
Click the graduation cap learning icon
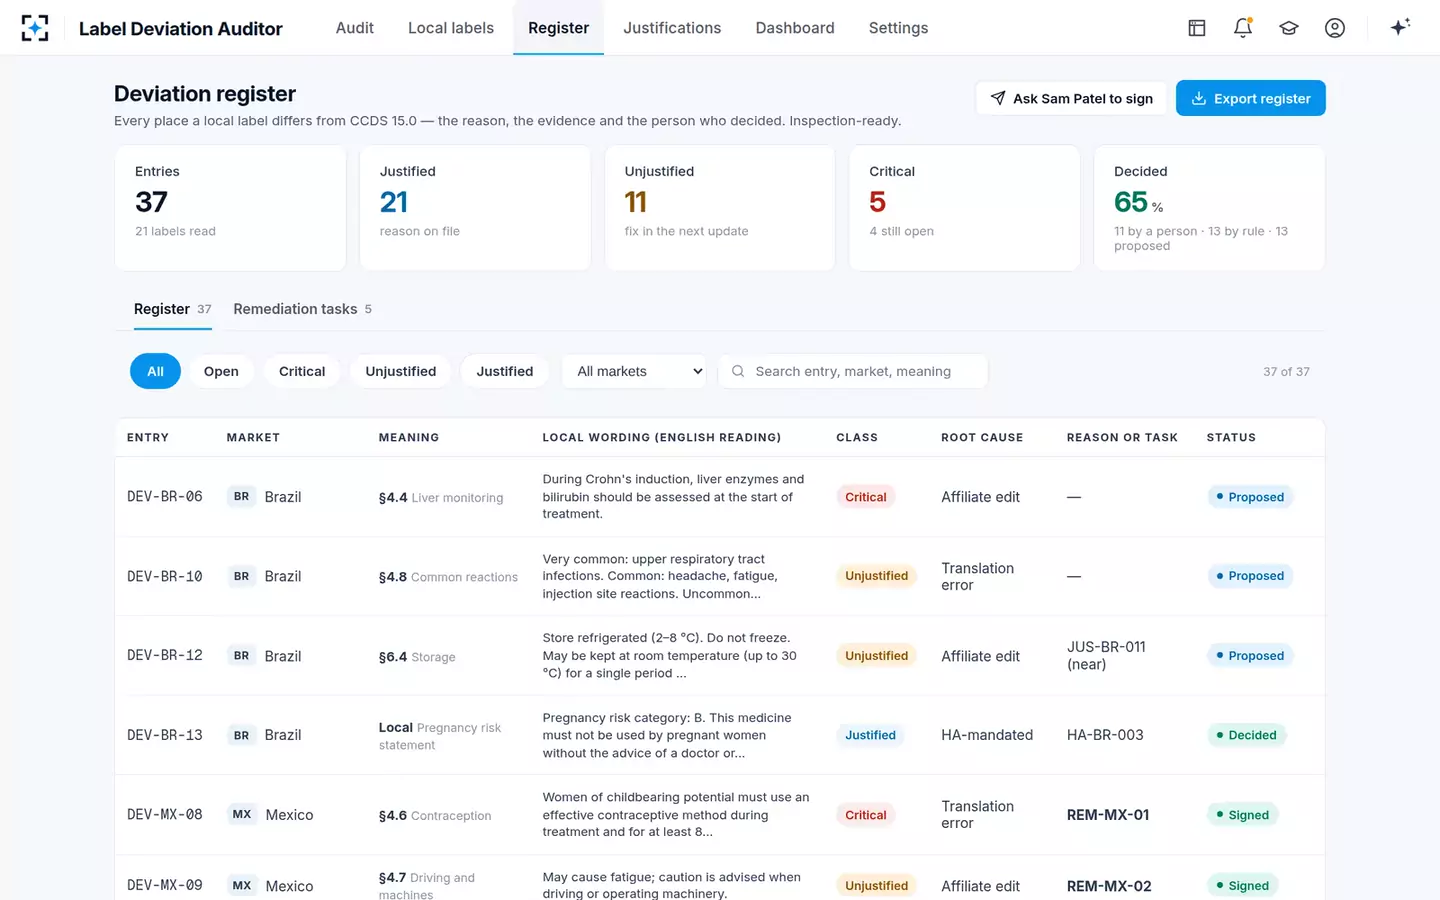(1289, 28)
